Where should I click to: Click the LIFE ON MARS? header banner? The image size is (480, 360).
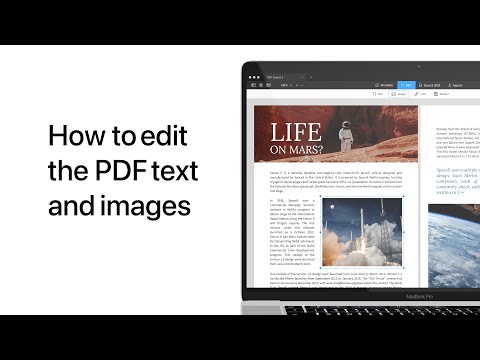(x=336, y=134)
